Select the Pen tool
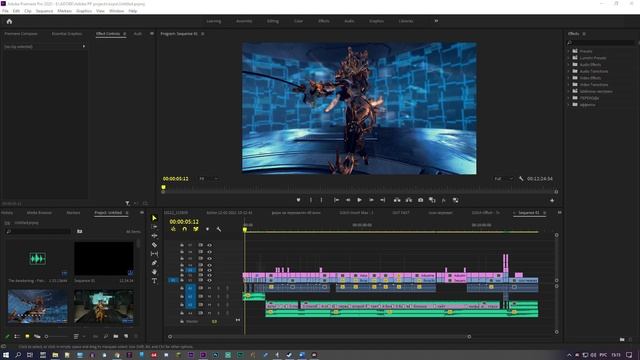This screenshot has height=360, width=640. (154, 263)
